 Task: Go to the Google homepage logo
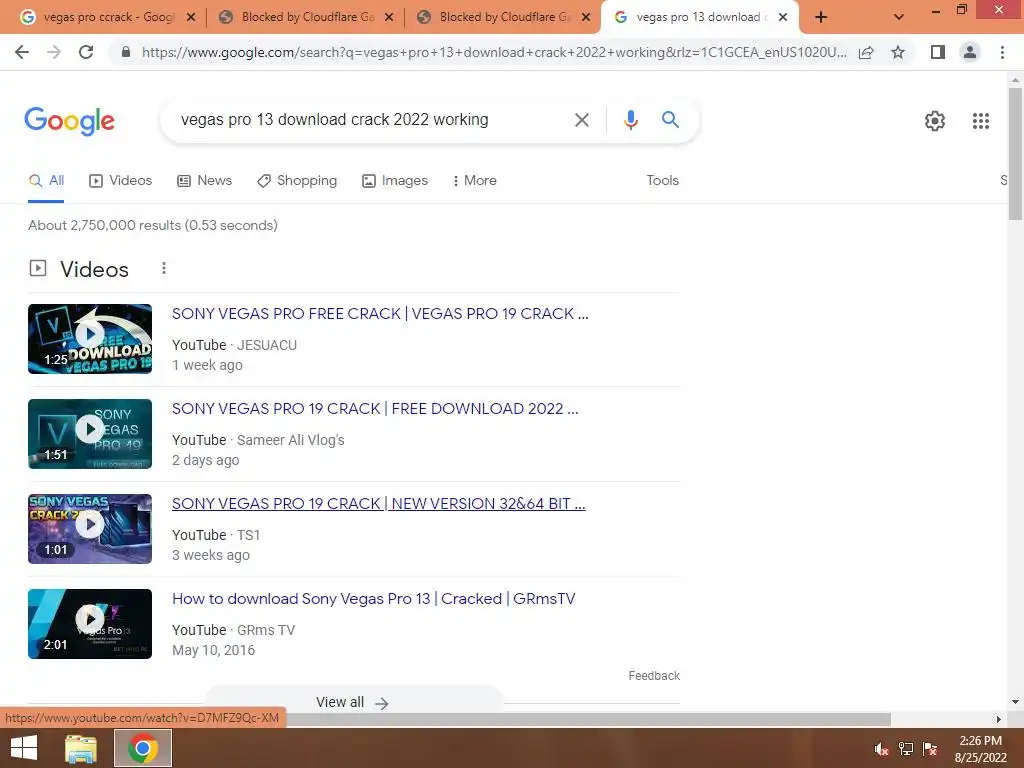click(69, 121)
